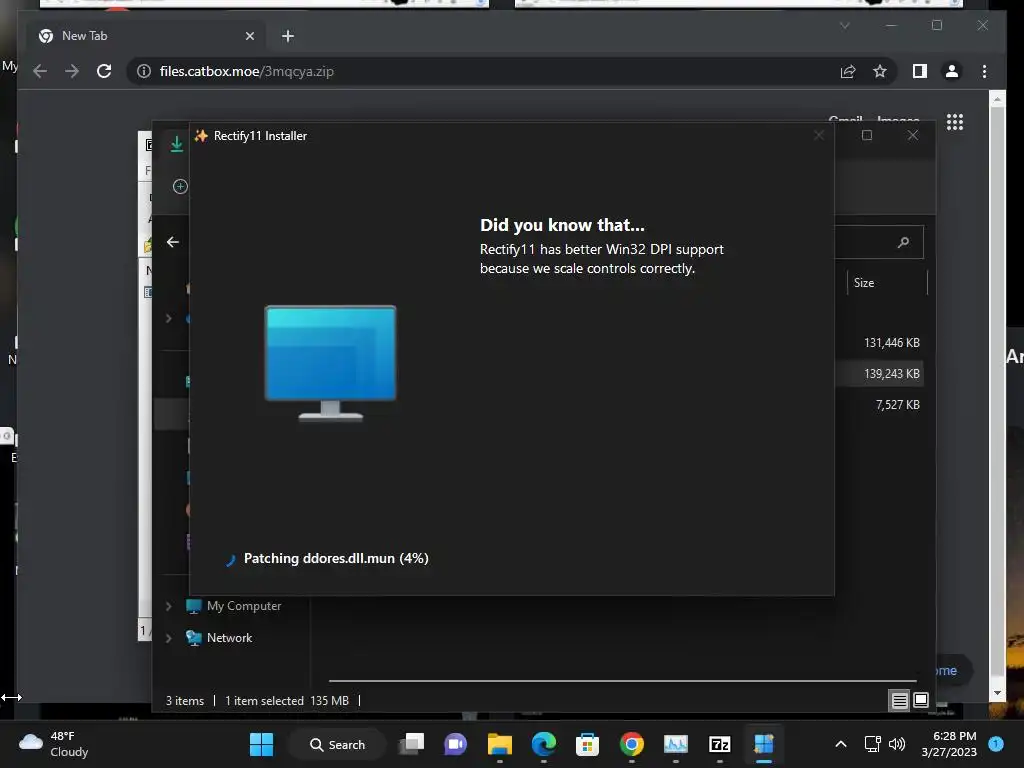Reload the page in Chrome
The width and height of the screenshot is (1024, 768).
pos(104,71)
